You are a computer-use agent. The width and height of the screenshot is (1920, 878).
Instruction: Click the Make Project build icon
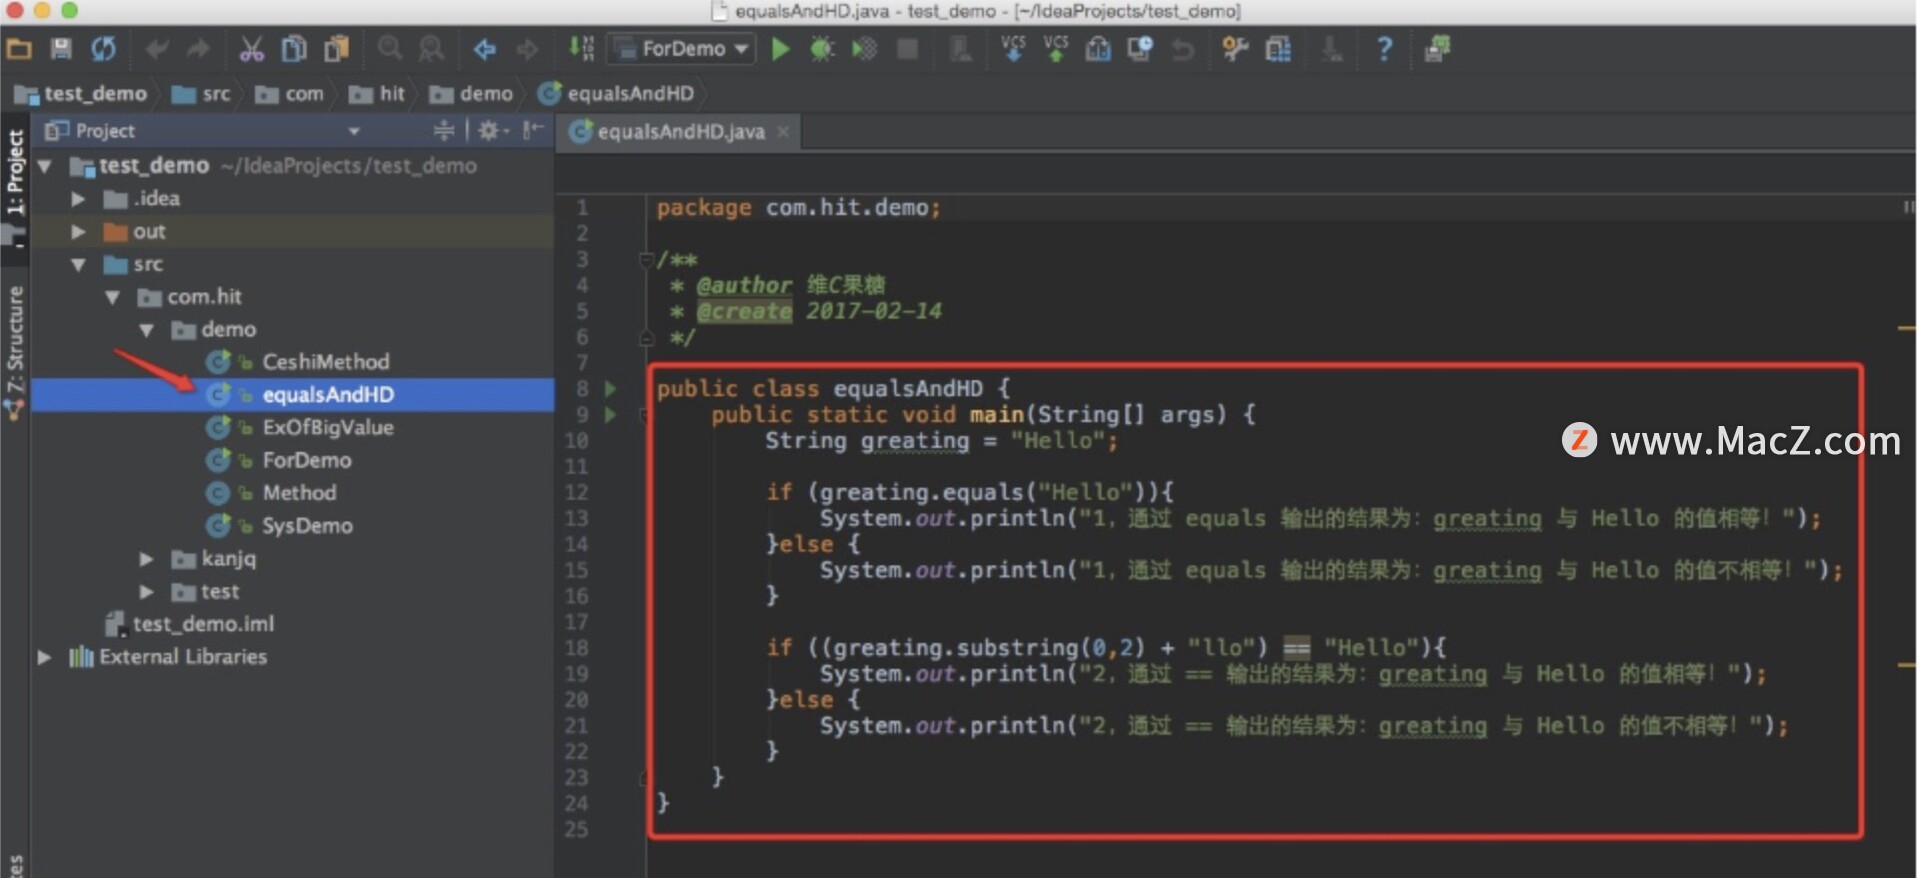pos(581,49)
